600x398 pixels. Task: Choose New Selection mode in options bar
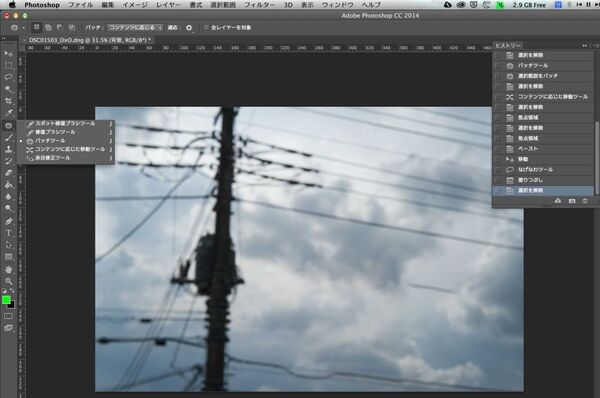[36, 27]
